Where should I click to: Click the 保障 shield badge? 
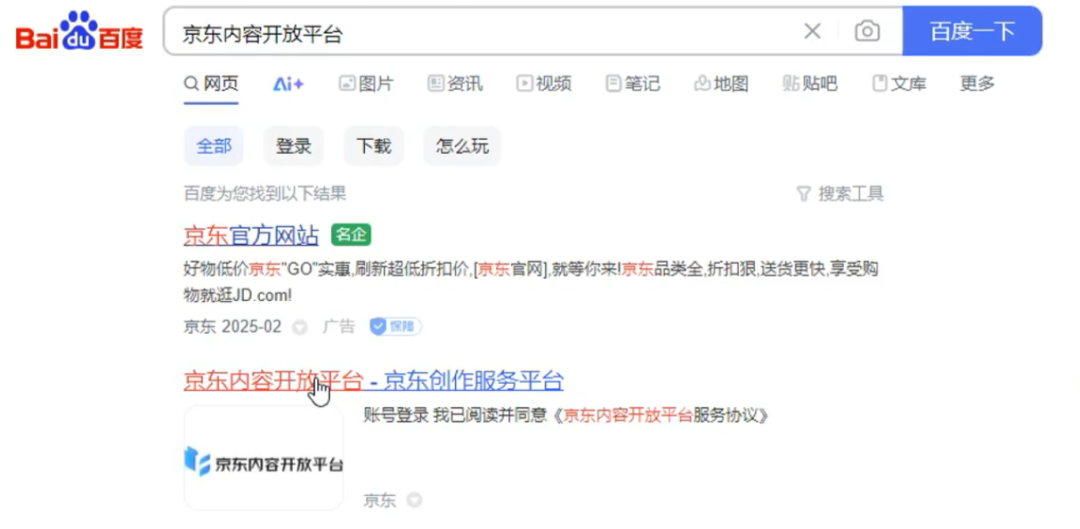coord(395,326)
